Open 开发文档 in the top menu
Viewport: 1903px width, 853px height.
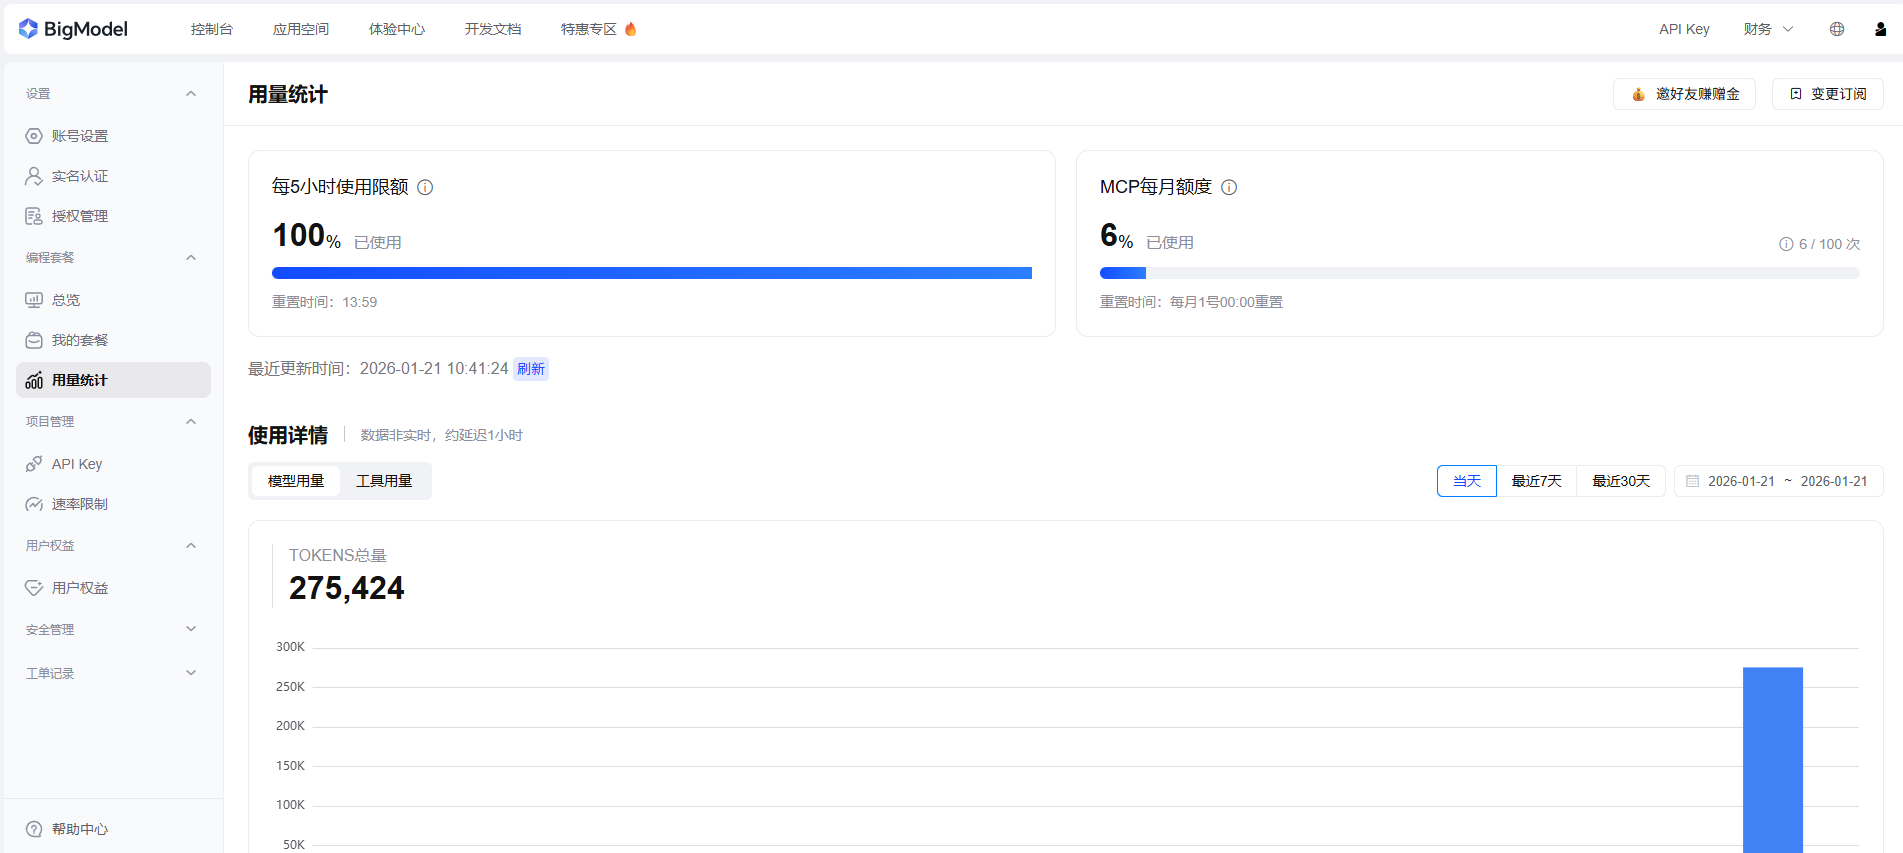492,29
